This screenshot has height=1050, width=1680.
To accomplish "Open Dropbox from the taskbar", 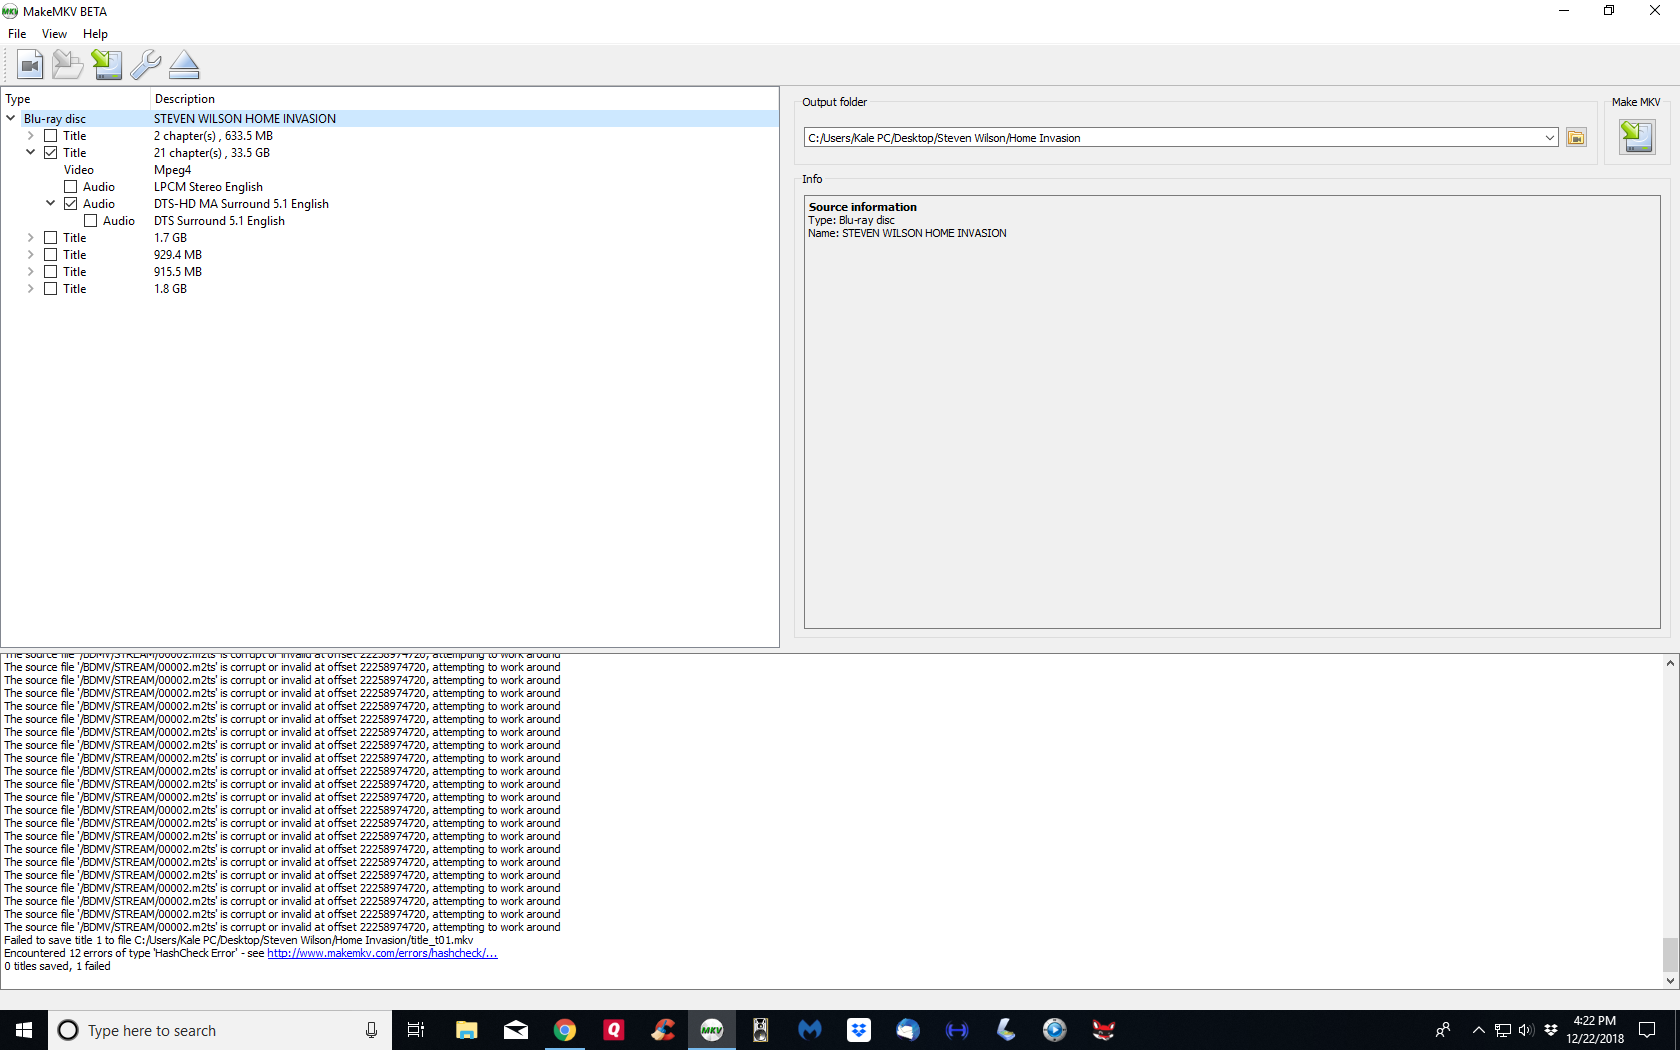I will pos(859,1030).
